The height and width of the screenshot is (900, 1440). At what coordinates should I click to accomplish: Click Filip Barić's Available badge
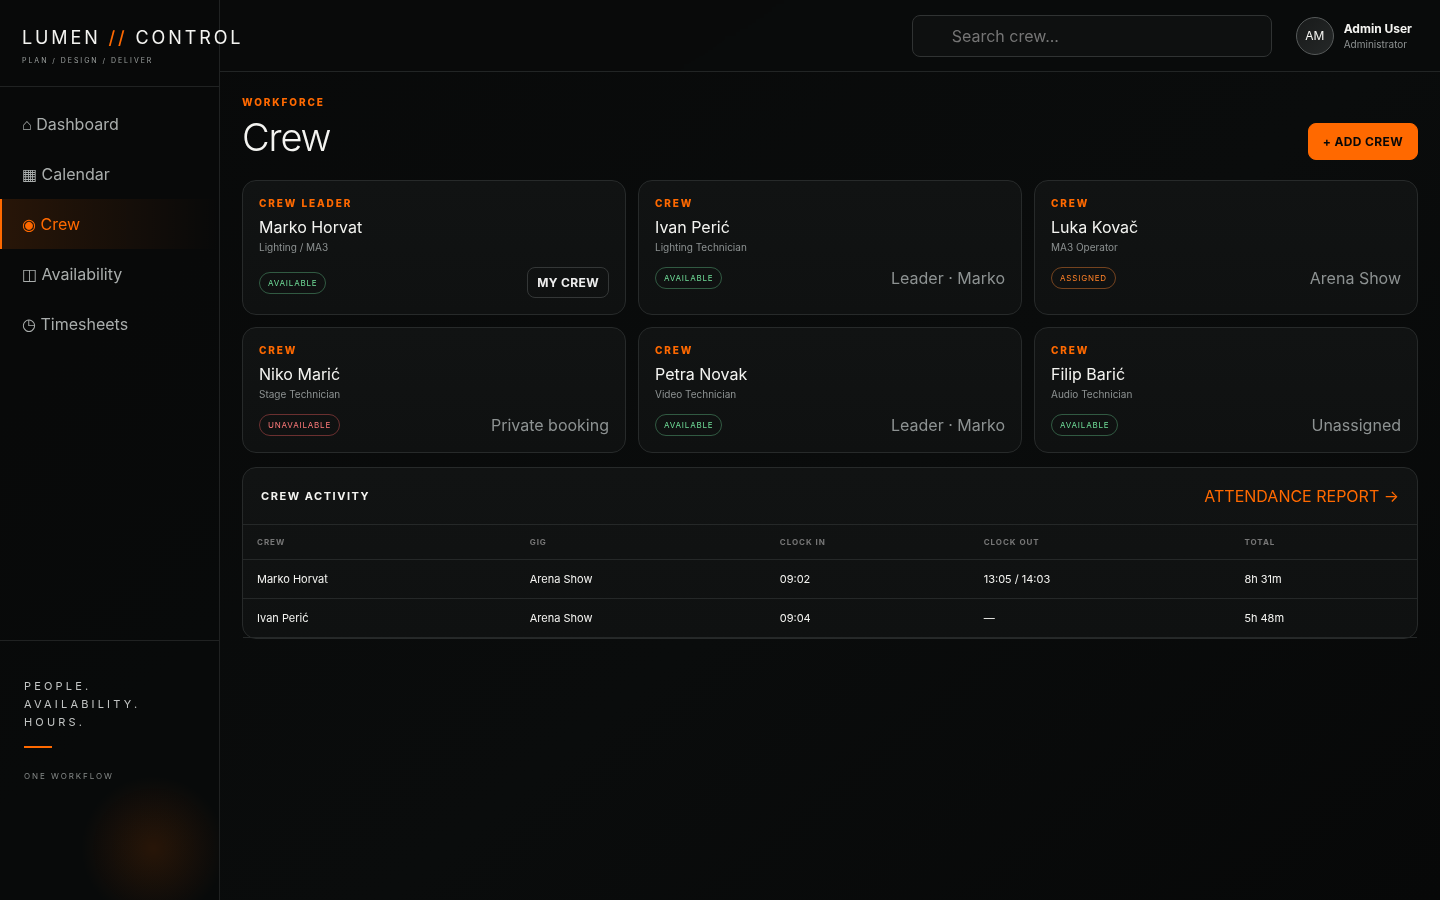click(x=1084, y=425)
